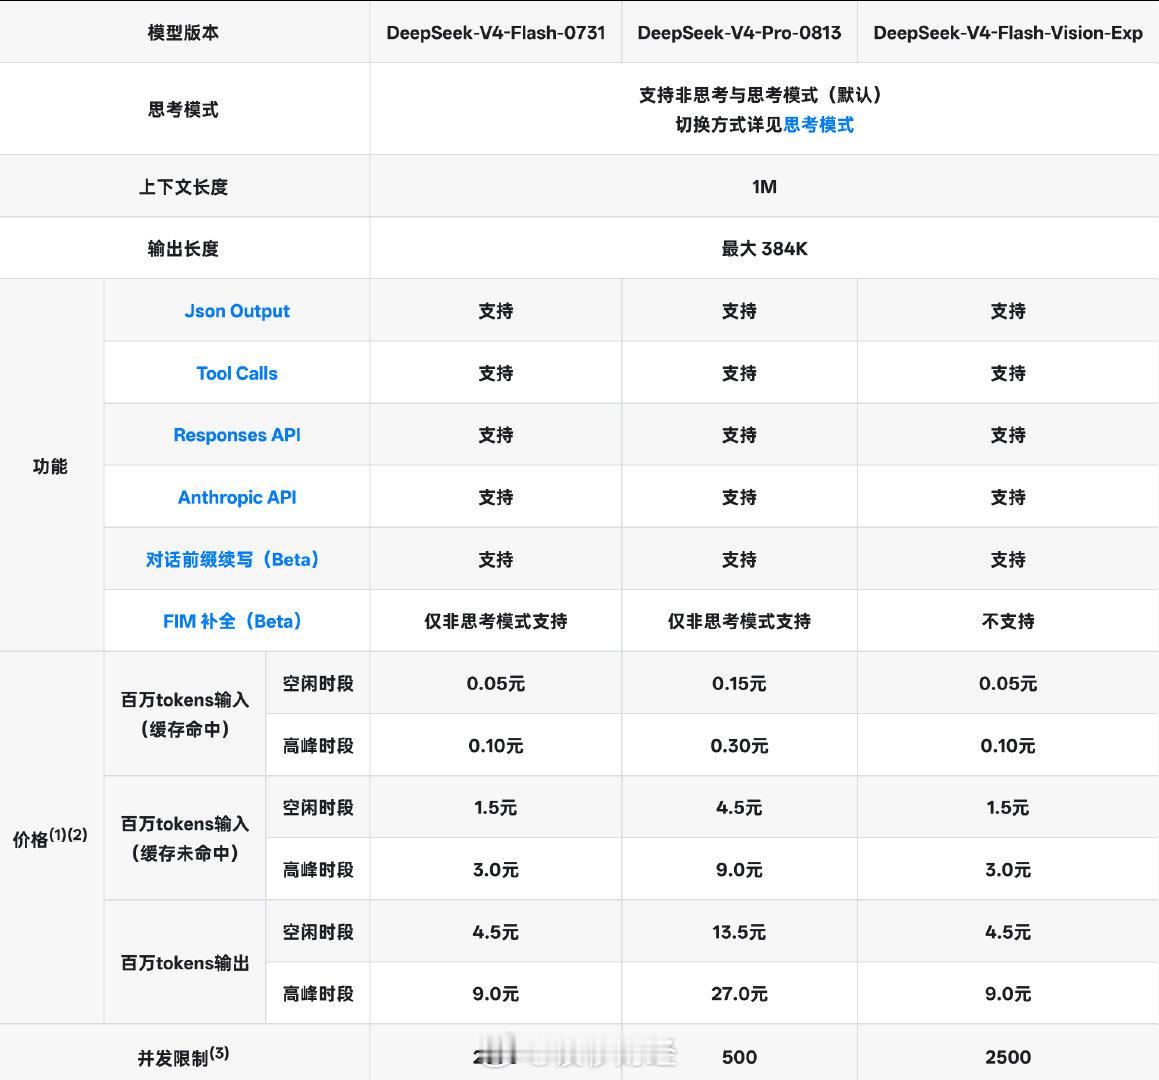Click 支持 for Responses API under Flash-Vision-Exp
Viewport: 1159px width, 1080px height.
pos(1008,435)
